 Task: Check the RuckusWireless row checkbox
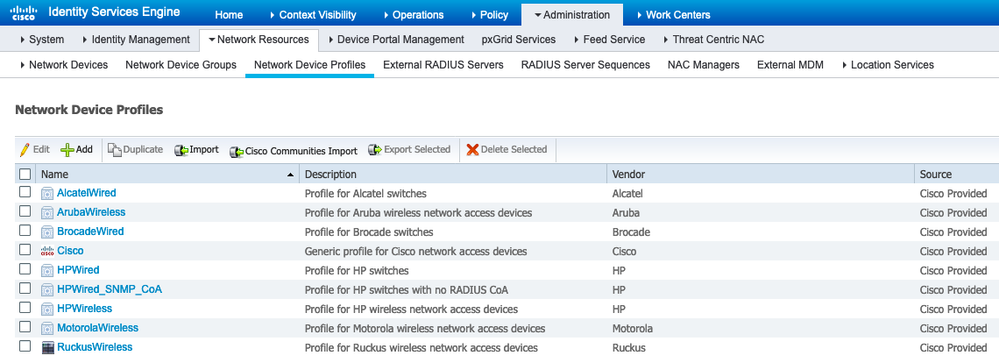(x=25, y=346)
